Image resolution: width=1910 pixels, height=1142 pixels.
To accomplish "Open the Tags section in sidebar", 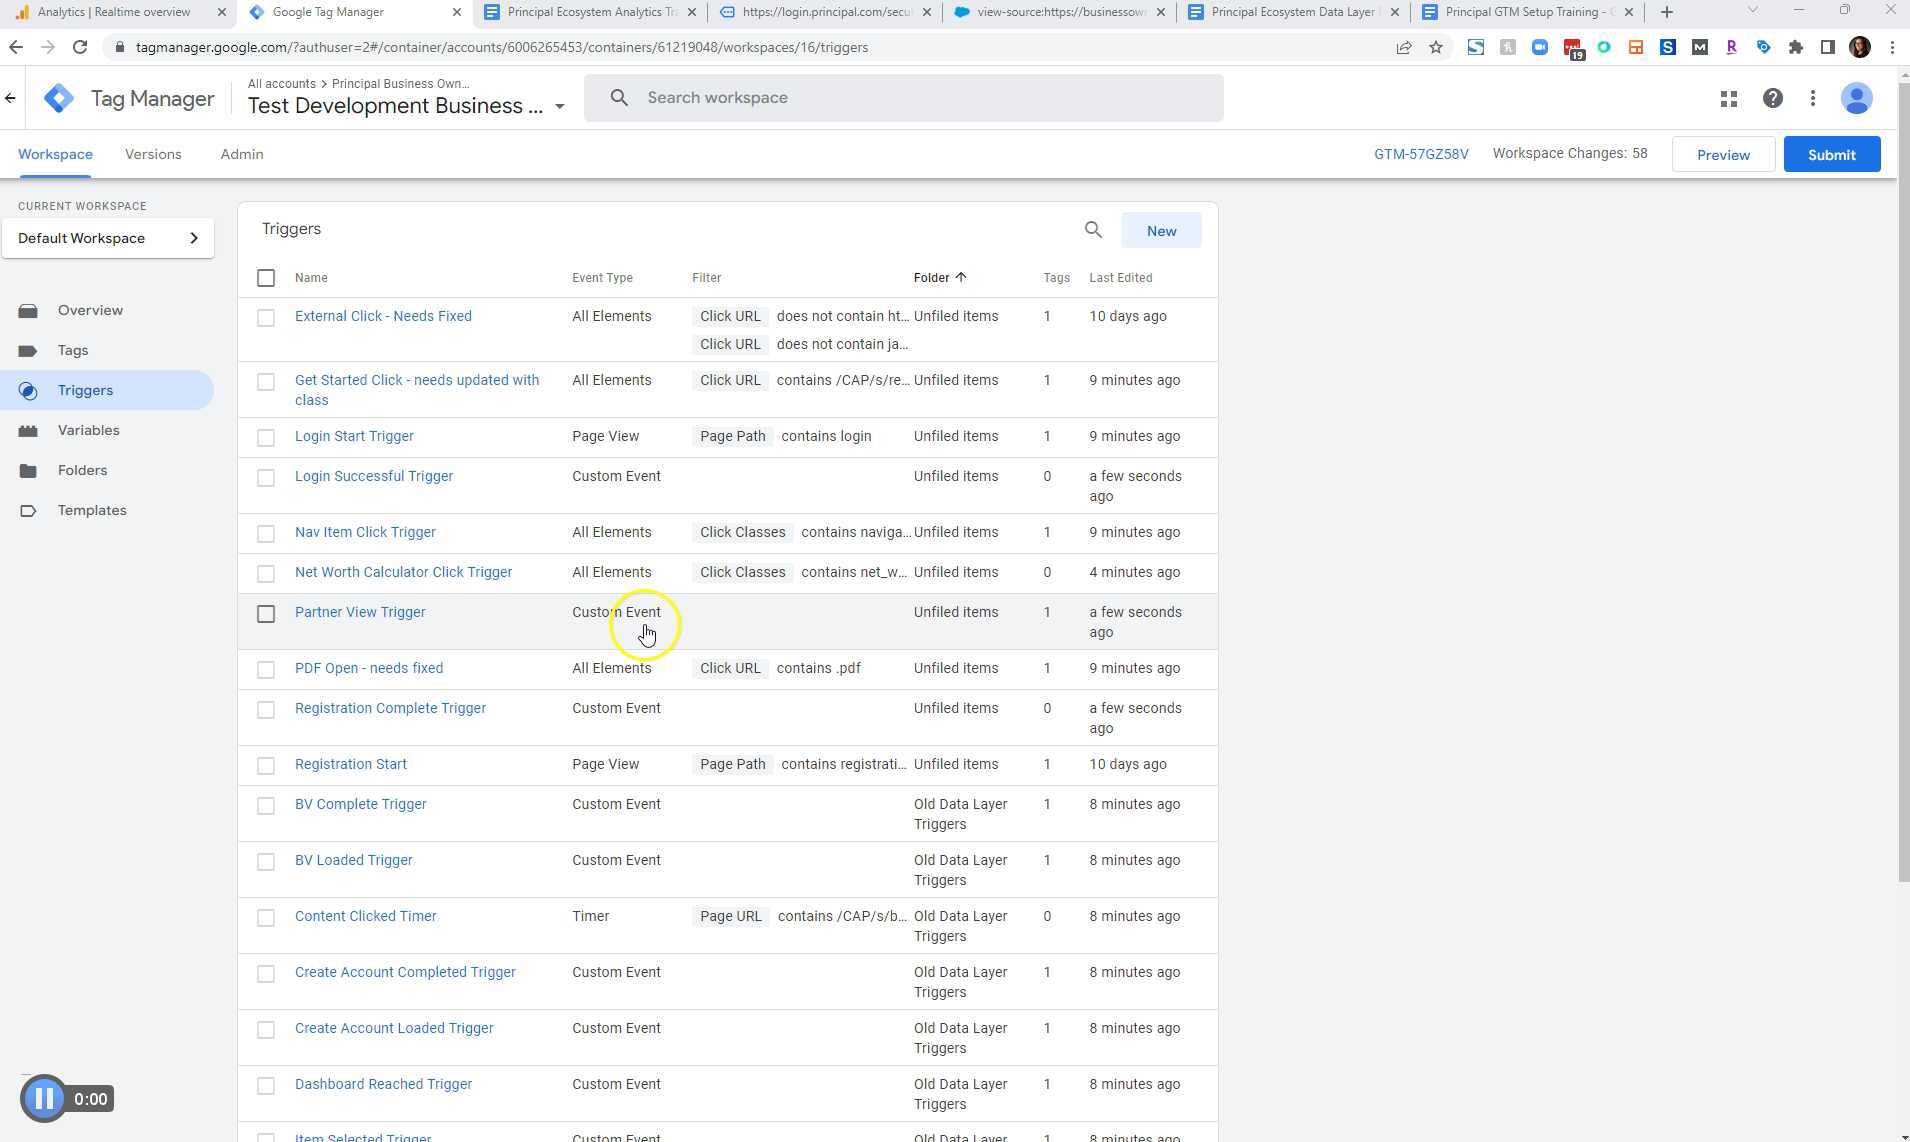I will coord(72,350).
